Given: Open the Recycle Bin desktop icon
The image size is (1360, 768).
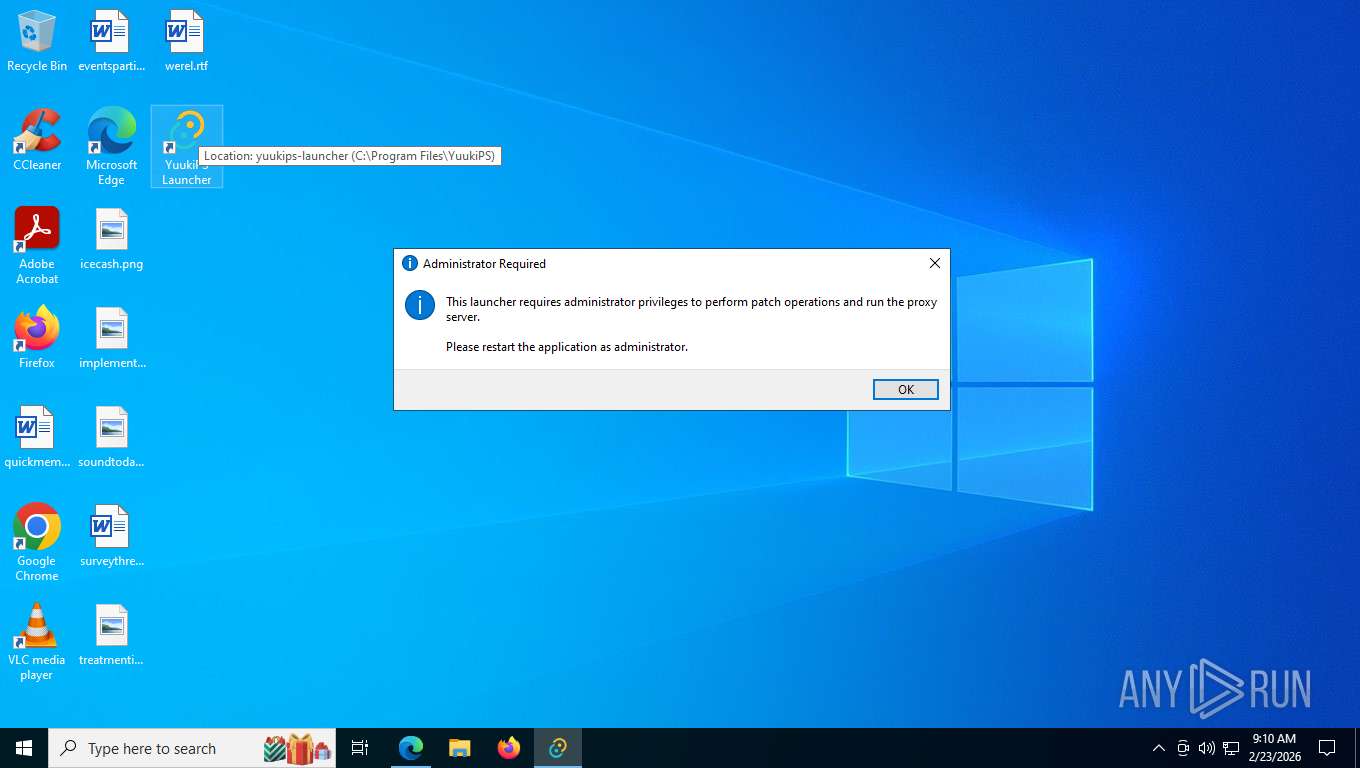Looking at the screenshot, I should pos(37,41).
